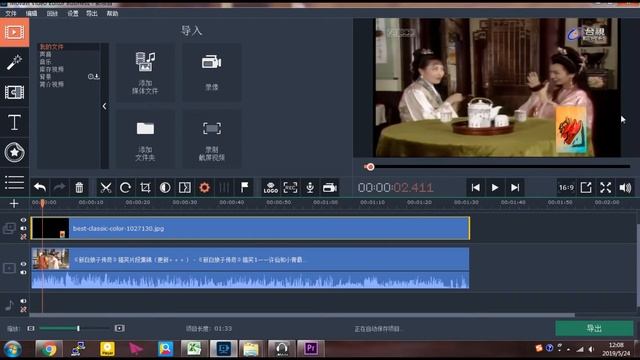
Task: Open the More tools list icon
Action: pos(14,182)
